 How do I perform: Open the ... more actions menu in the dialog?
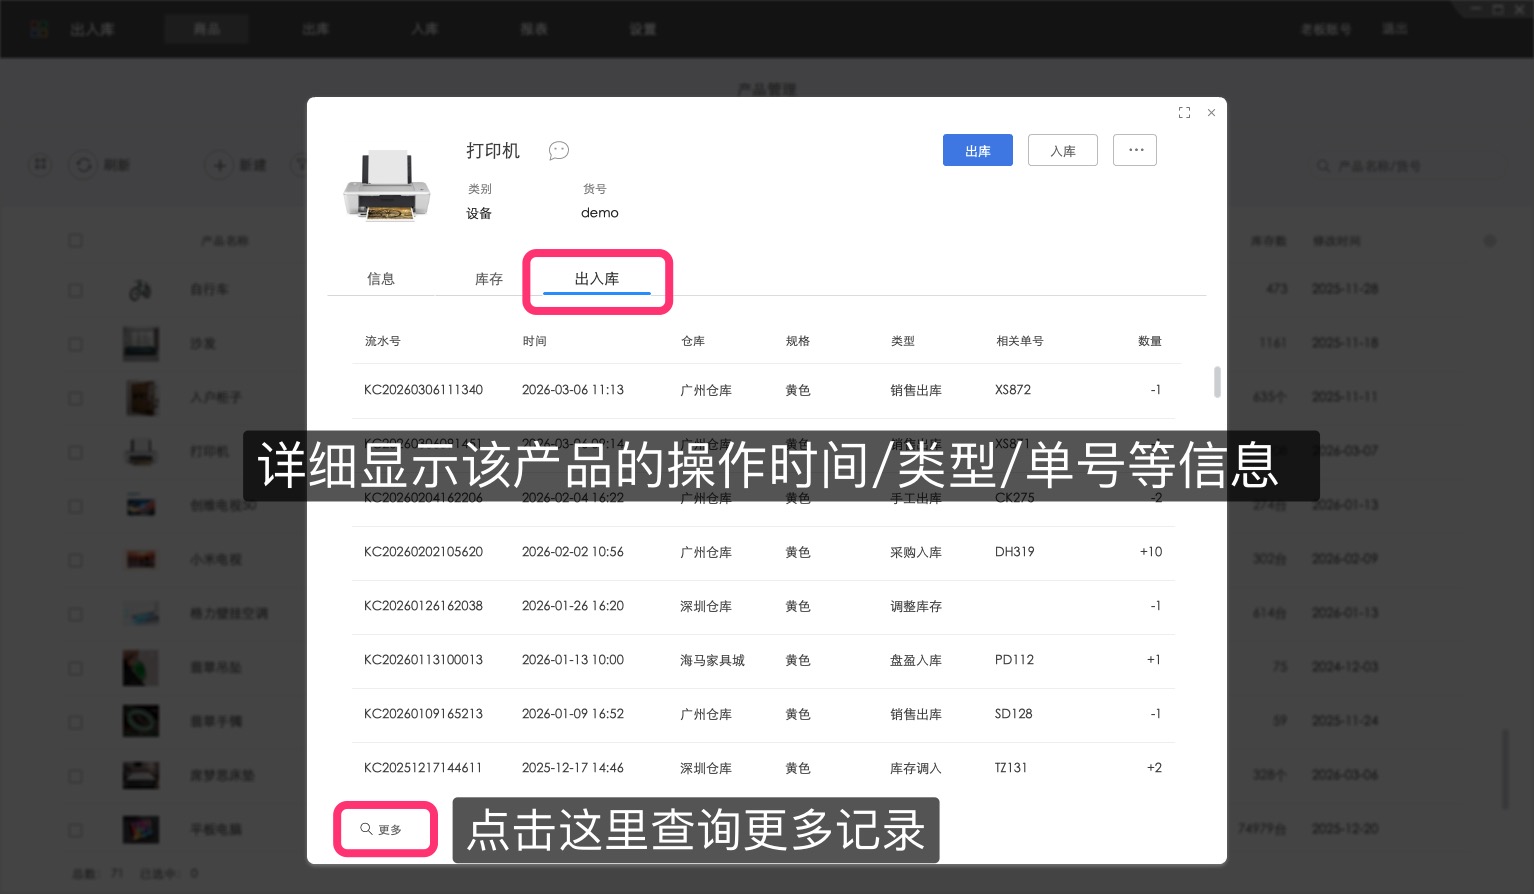pos(1135,150)
